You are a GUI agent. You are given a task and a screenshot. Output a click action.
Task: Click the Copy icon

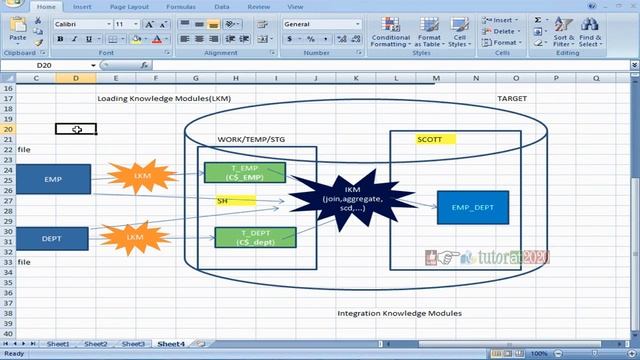point(38,31)
